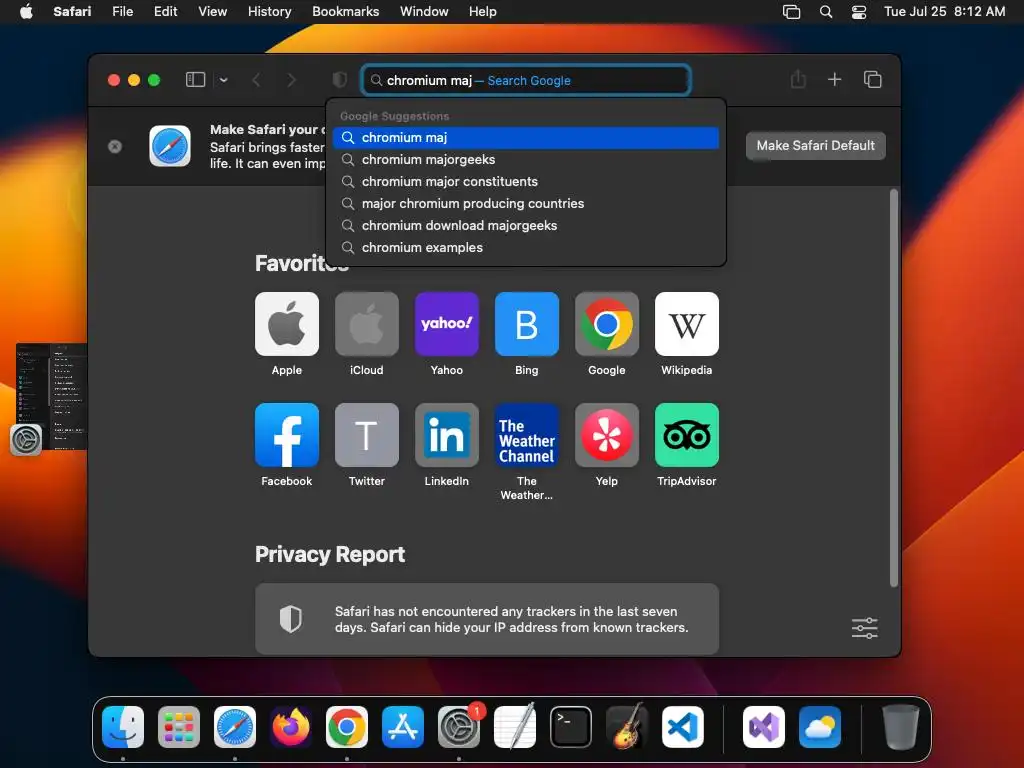Open Launchpad from the Dock
This screenshot has height=768, width=1024.
(179, 727)
